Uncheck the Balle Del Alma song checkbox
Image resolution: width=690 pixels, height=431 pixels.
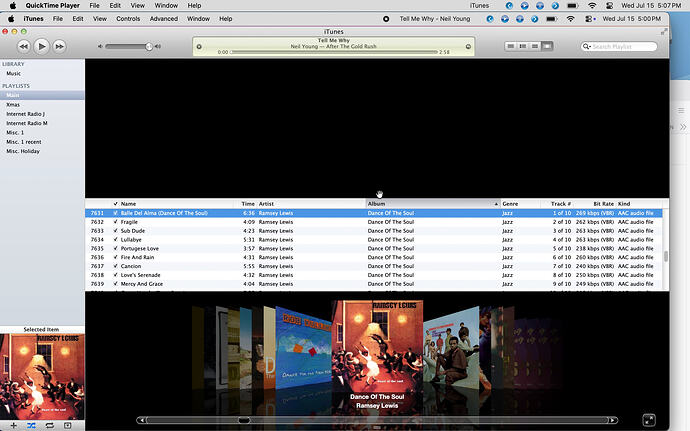click(x=115, y=213)
